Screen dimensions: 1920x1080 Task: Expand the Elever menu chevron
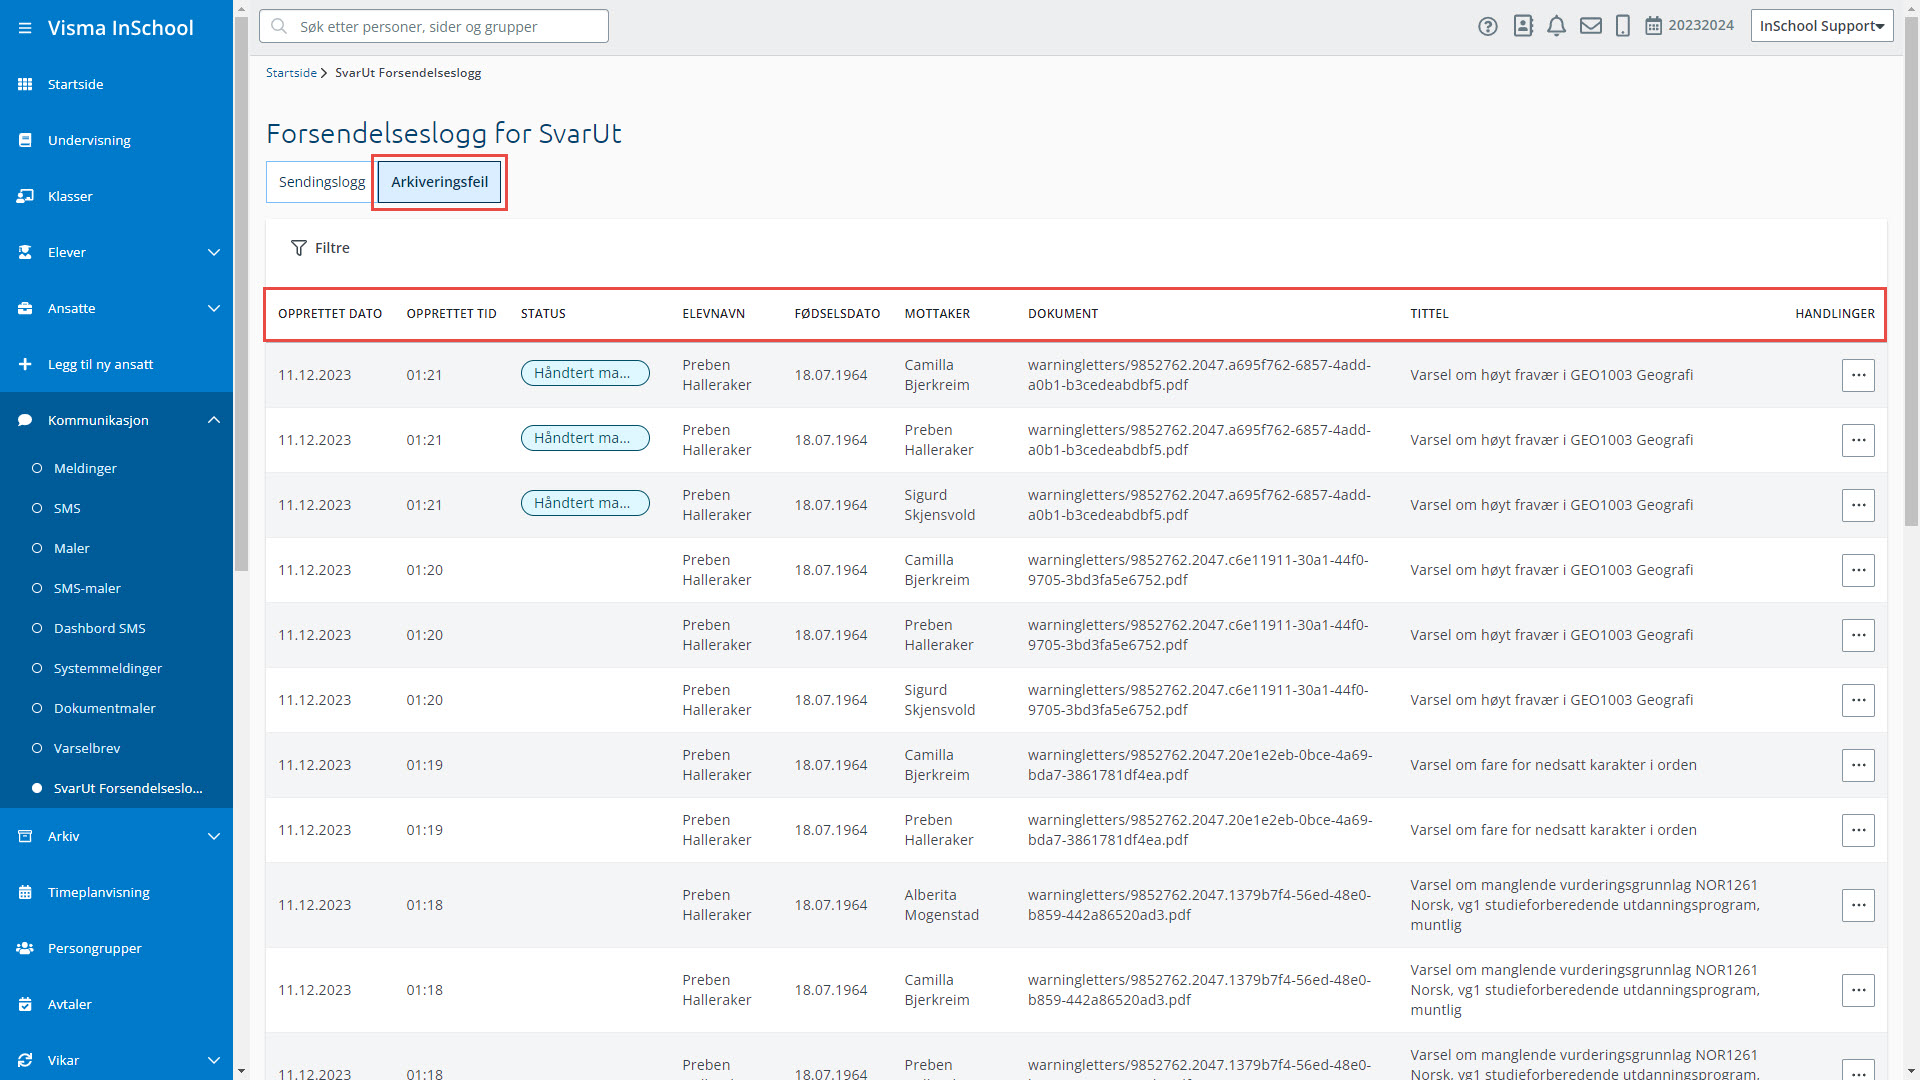tap(214, 252)
